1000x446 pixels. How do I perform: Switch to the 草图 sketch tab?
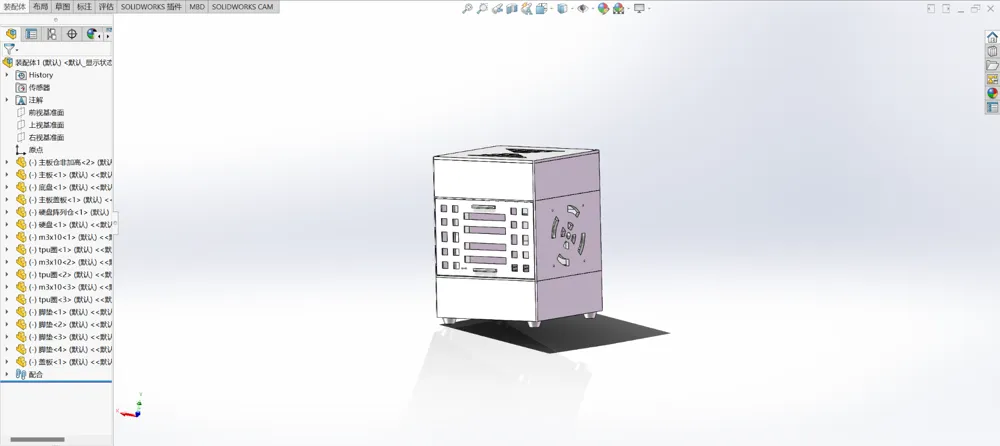click(62, 6)
